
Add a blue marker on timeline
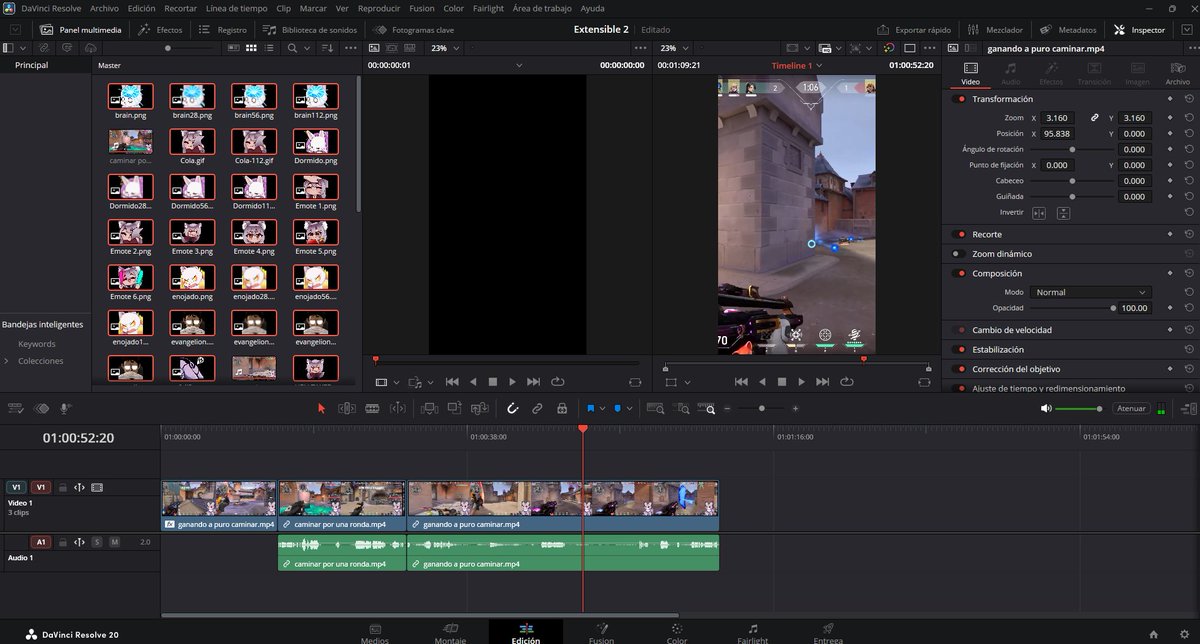click(617, 408)
